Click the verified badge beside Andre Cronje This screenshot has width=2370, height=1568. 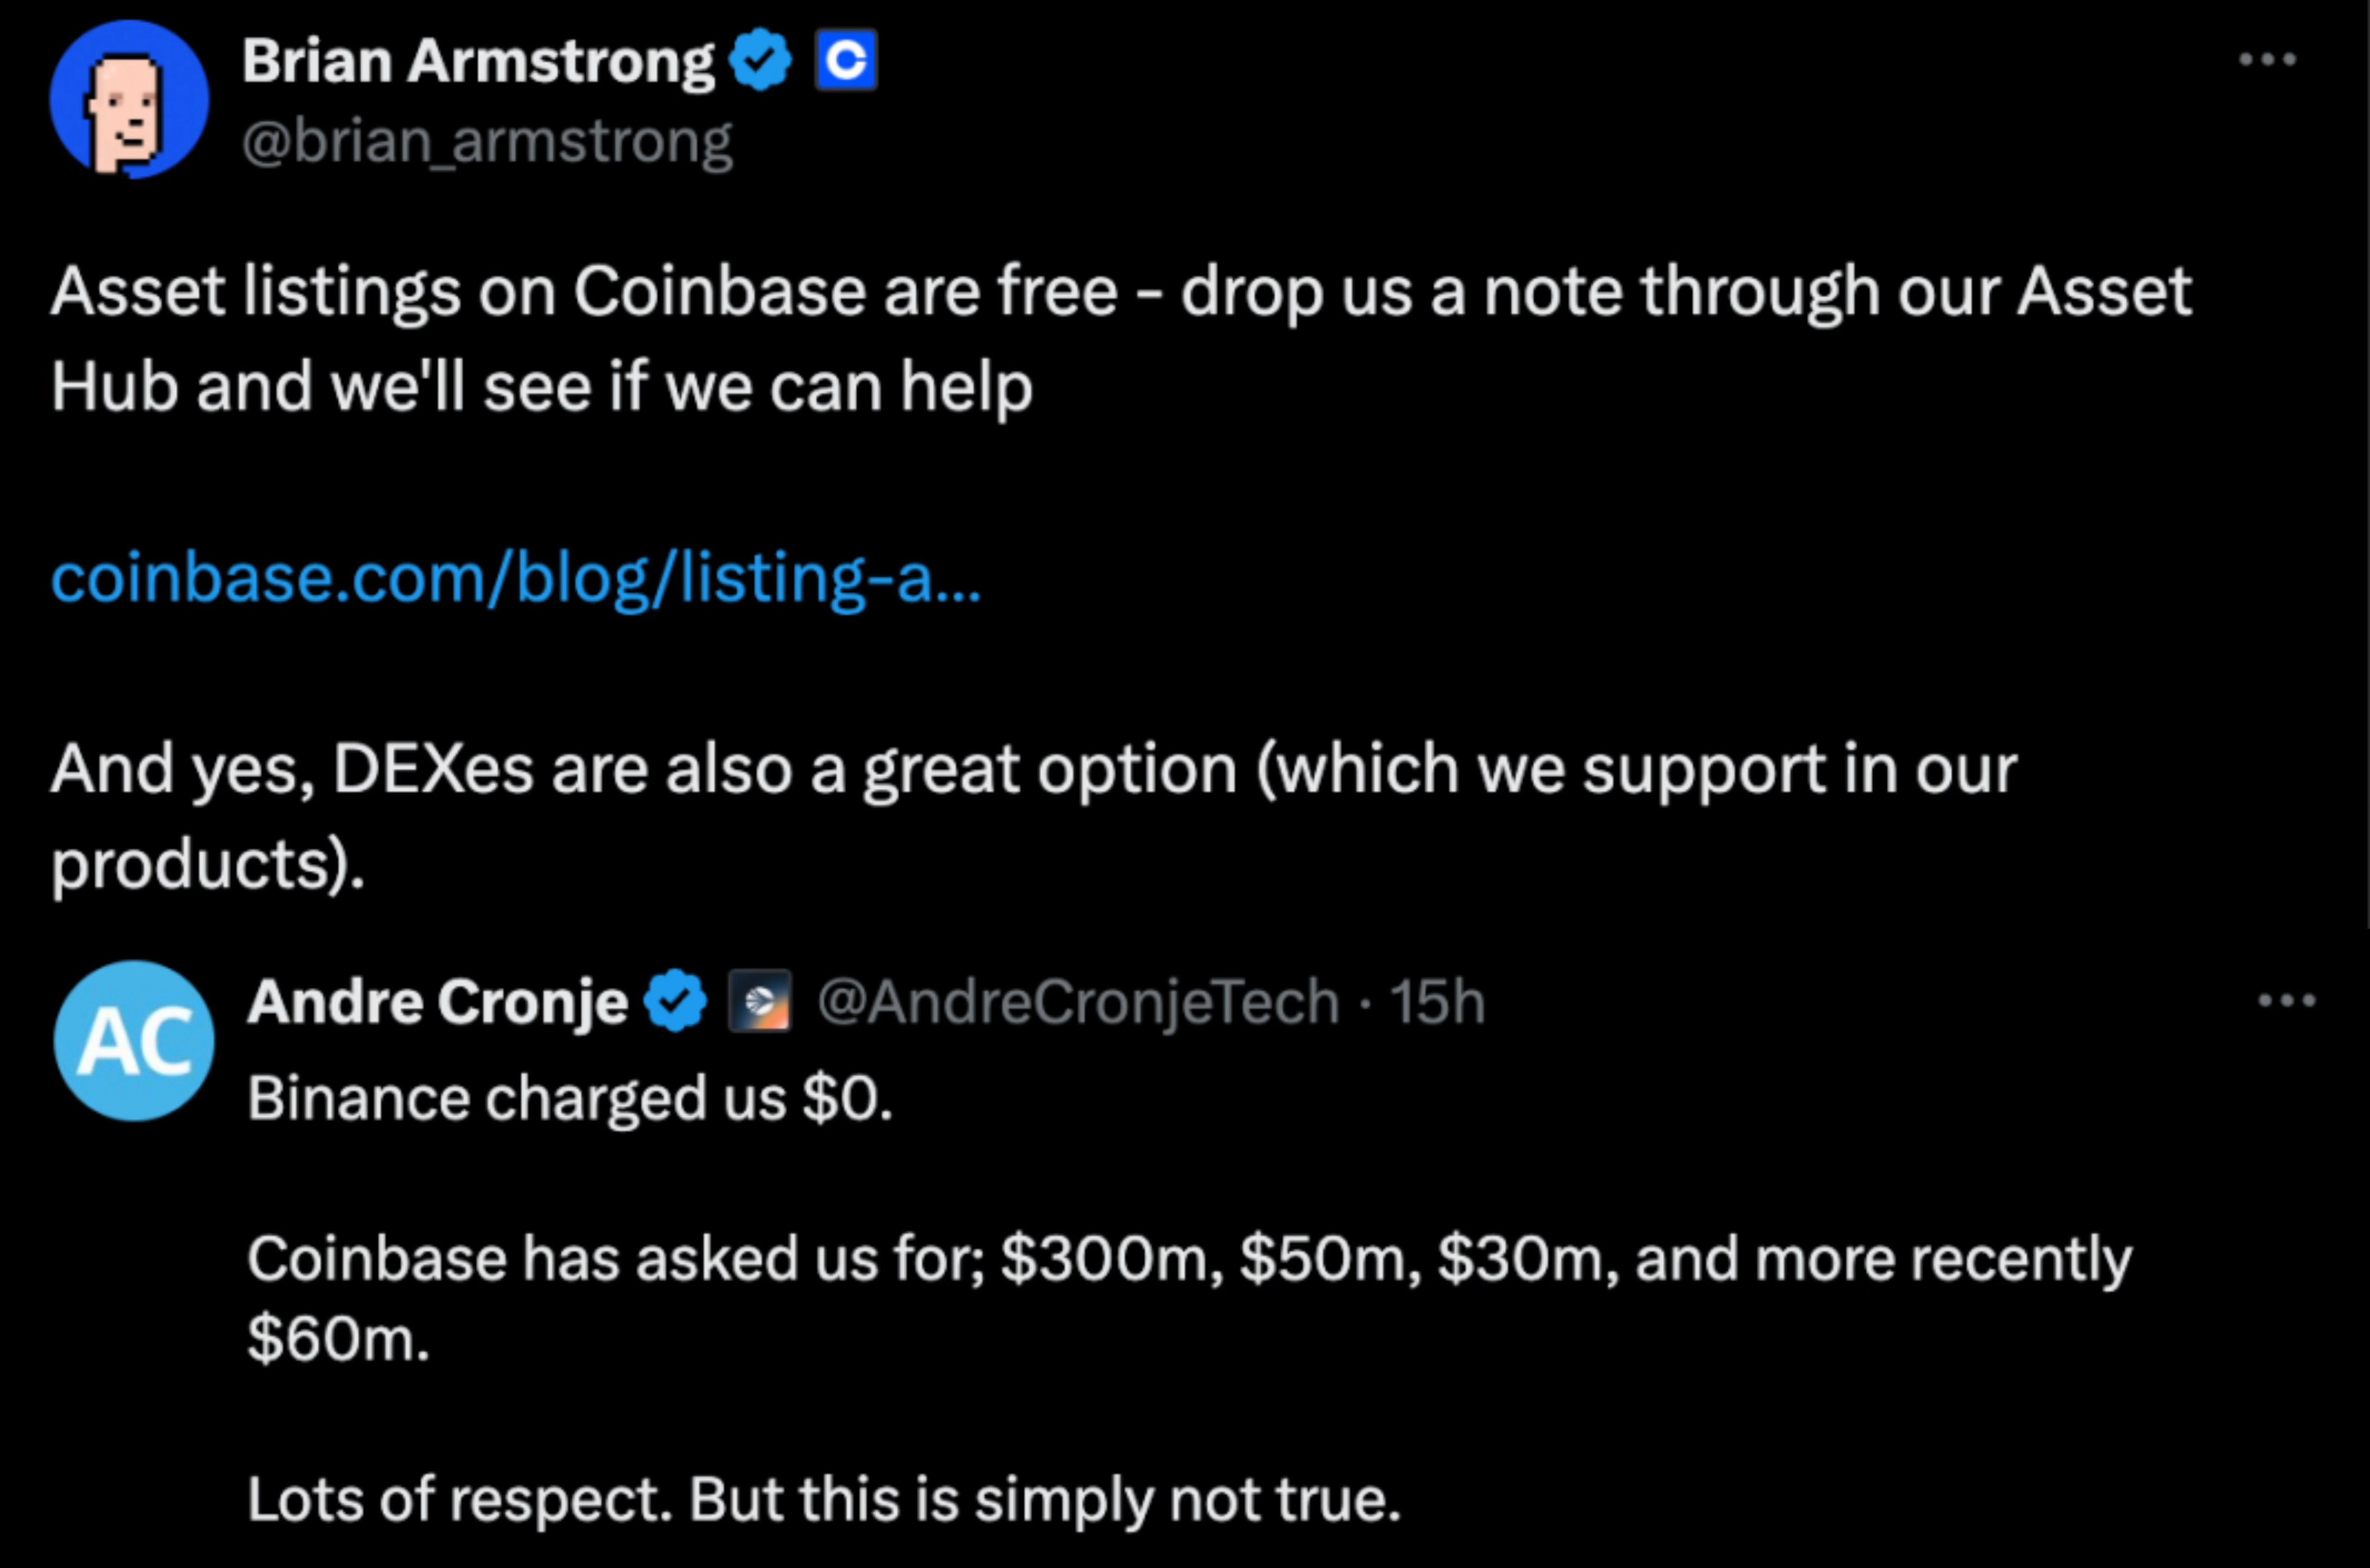(675, 1001)
